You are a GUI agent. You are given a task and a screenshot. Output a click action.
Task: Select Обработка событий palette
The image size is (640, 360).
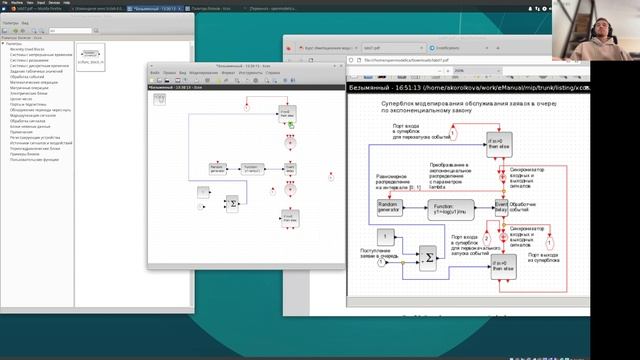[27, 77]
